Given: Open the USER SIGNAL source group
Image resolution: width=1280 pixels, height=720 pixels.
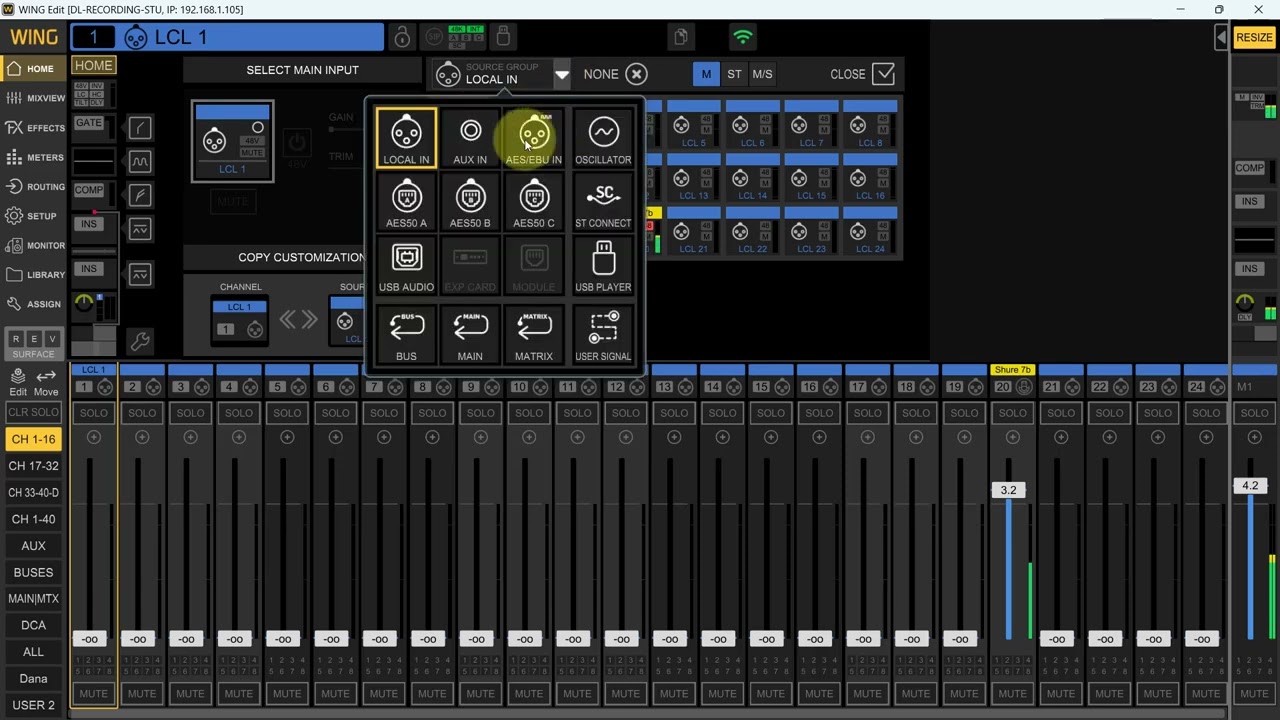Looking at the screenshot, I should (603, 335).
